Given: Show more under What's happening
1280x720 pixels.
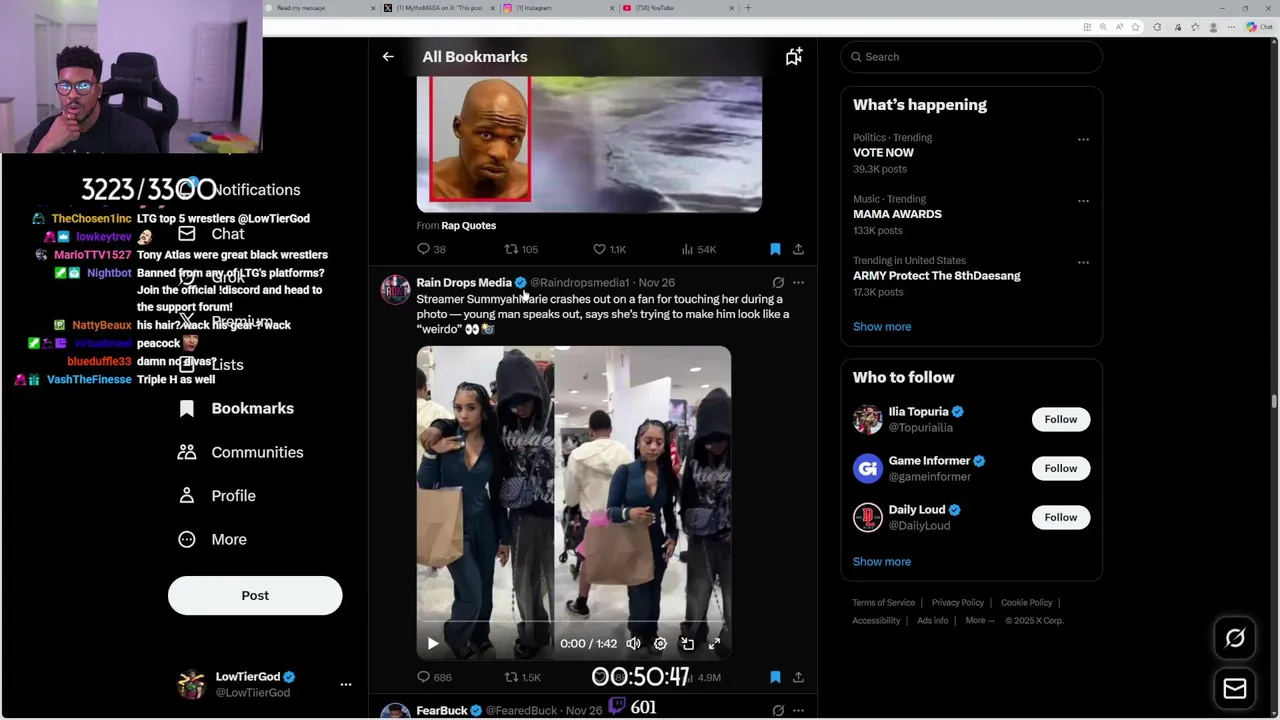Looking at the screenshot, I should 882,327.
